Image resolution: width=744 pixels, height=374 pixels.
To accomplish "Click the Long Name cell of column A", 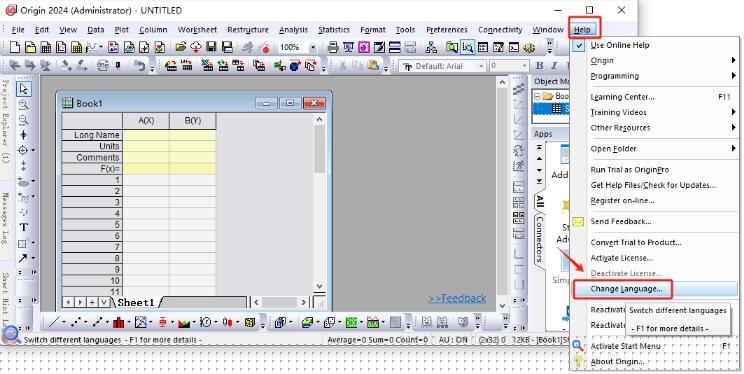I will tap(146, 135).
